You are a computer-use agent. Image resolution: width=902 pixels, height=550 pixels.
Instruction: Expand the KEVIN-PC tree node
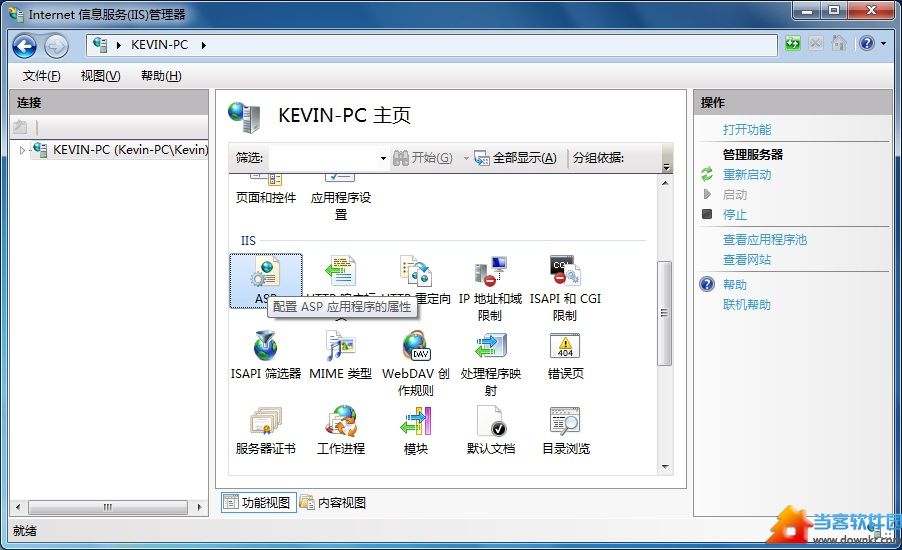click(x=22, y=150)
